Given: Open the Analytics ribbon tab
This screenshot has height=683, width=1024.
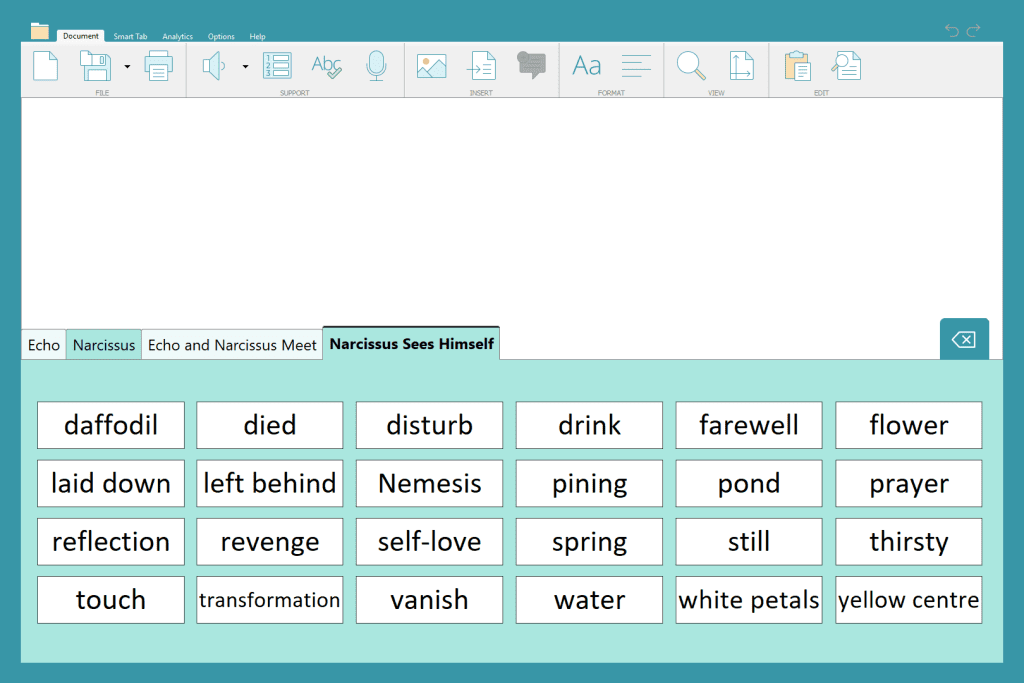Looking at the screenshot, I should click(x=178, y=37).
